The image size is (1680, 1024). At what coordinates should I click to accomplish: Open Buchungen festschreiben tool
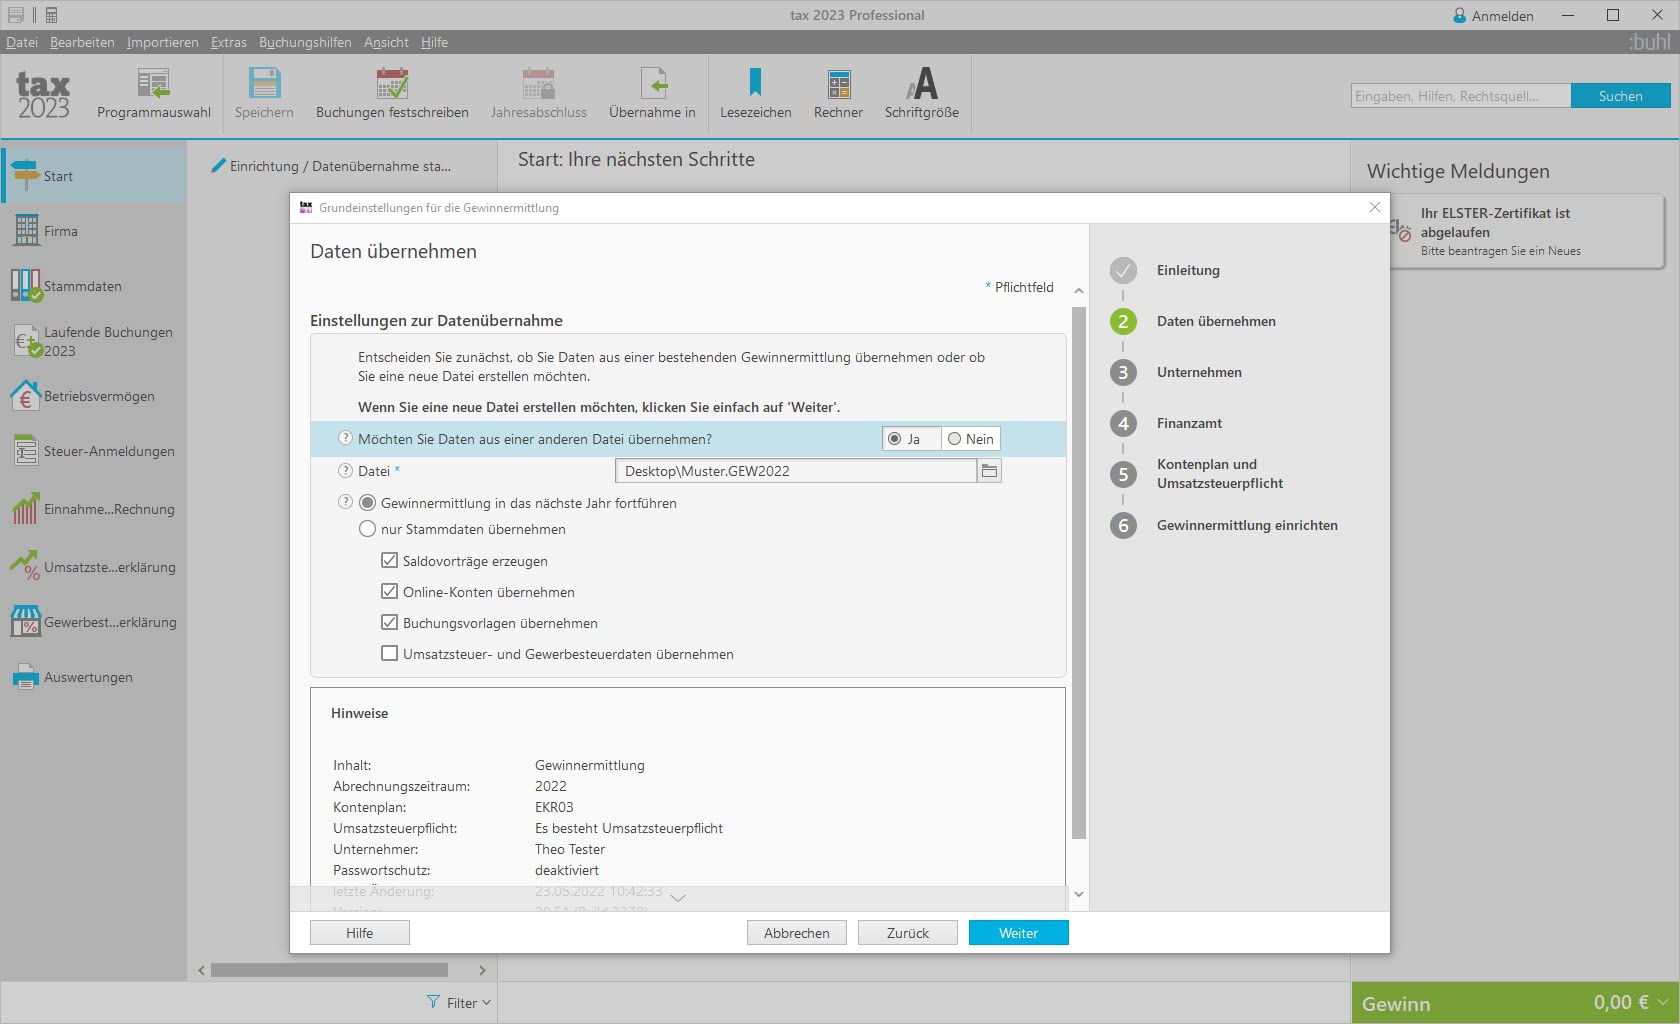coord(392,93)
